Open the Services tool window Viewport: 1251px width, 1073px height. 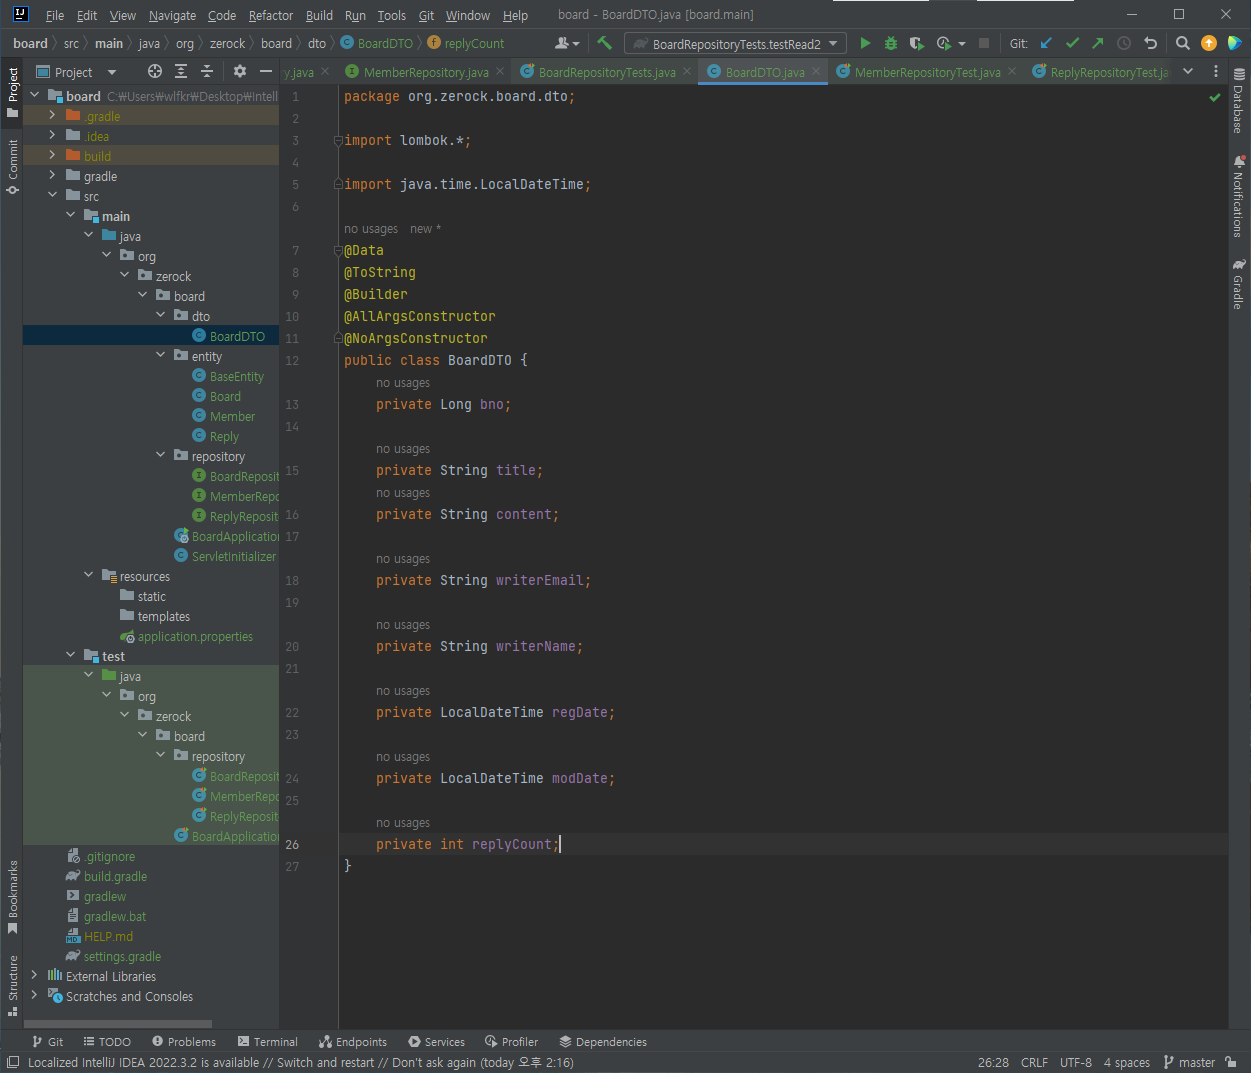click(435, 1042)
